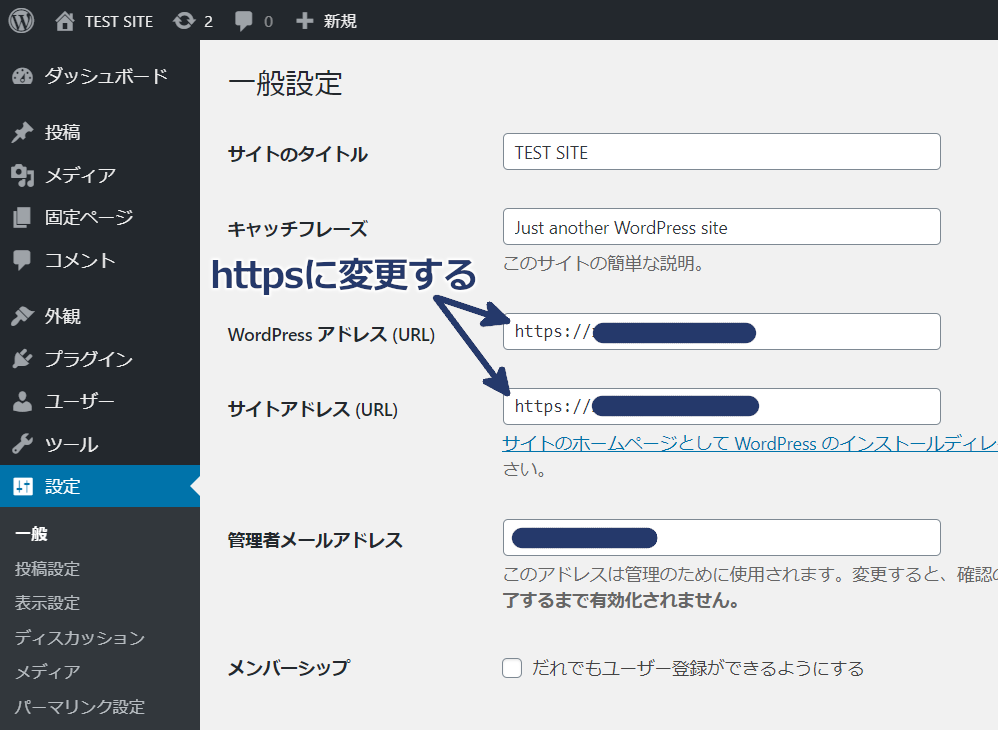Open the comments bubble icon in admin bar
Image resolution: width=998 pixels, height=730 pixels.
tap(243, 21)
